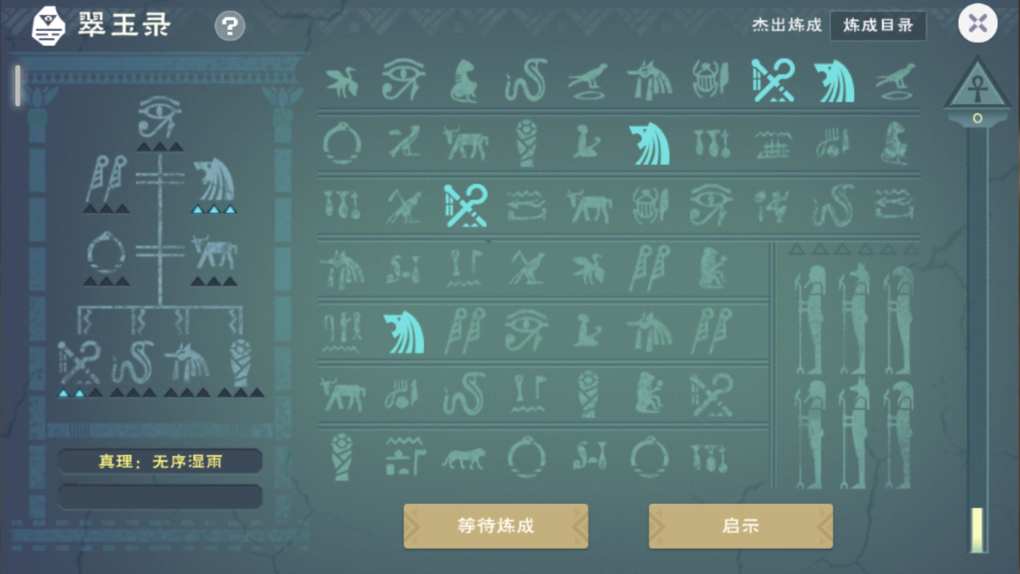The width and height of the screenshot is (1020, 574).
Task: Click the 等待炼成 button
Action: click(496, 526)
